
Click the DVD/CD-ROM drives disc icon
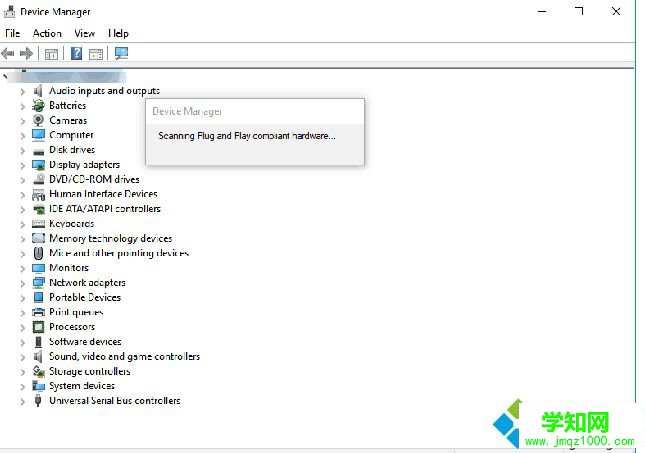(39, 179)
